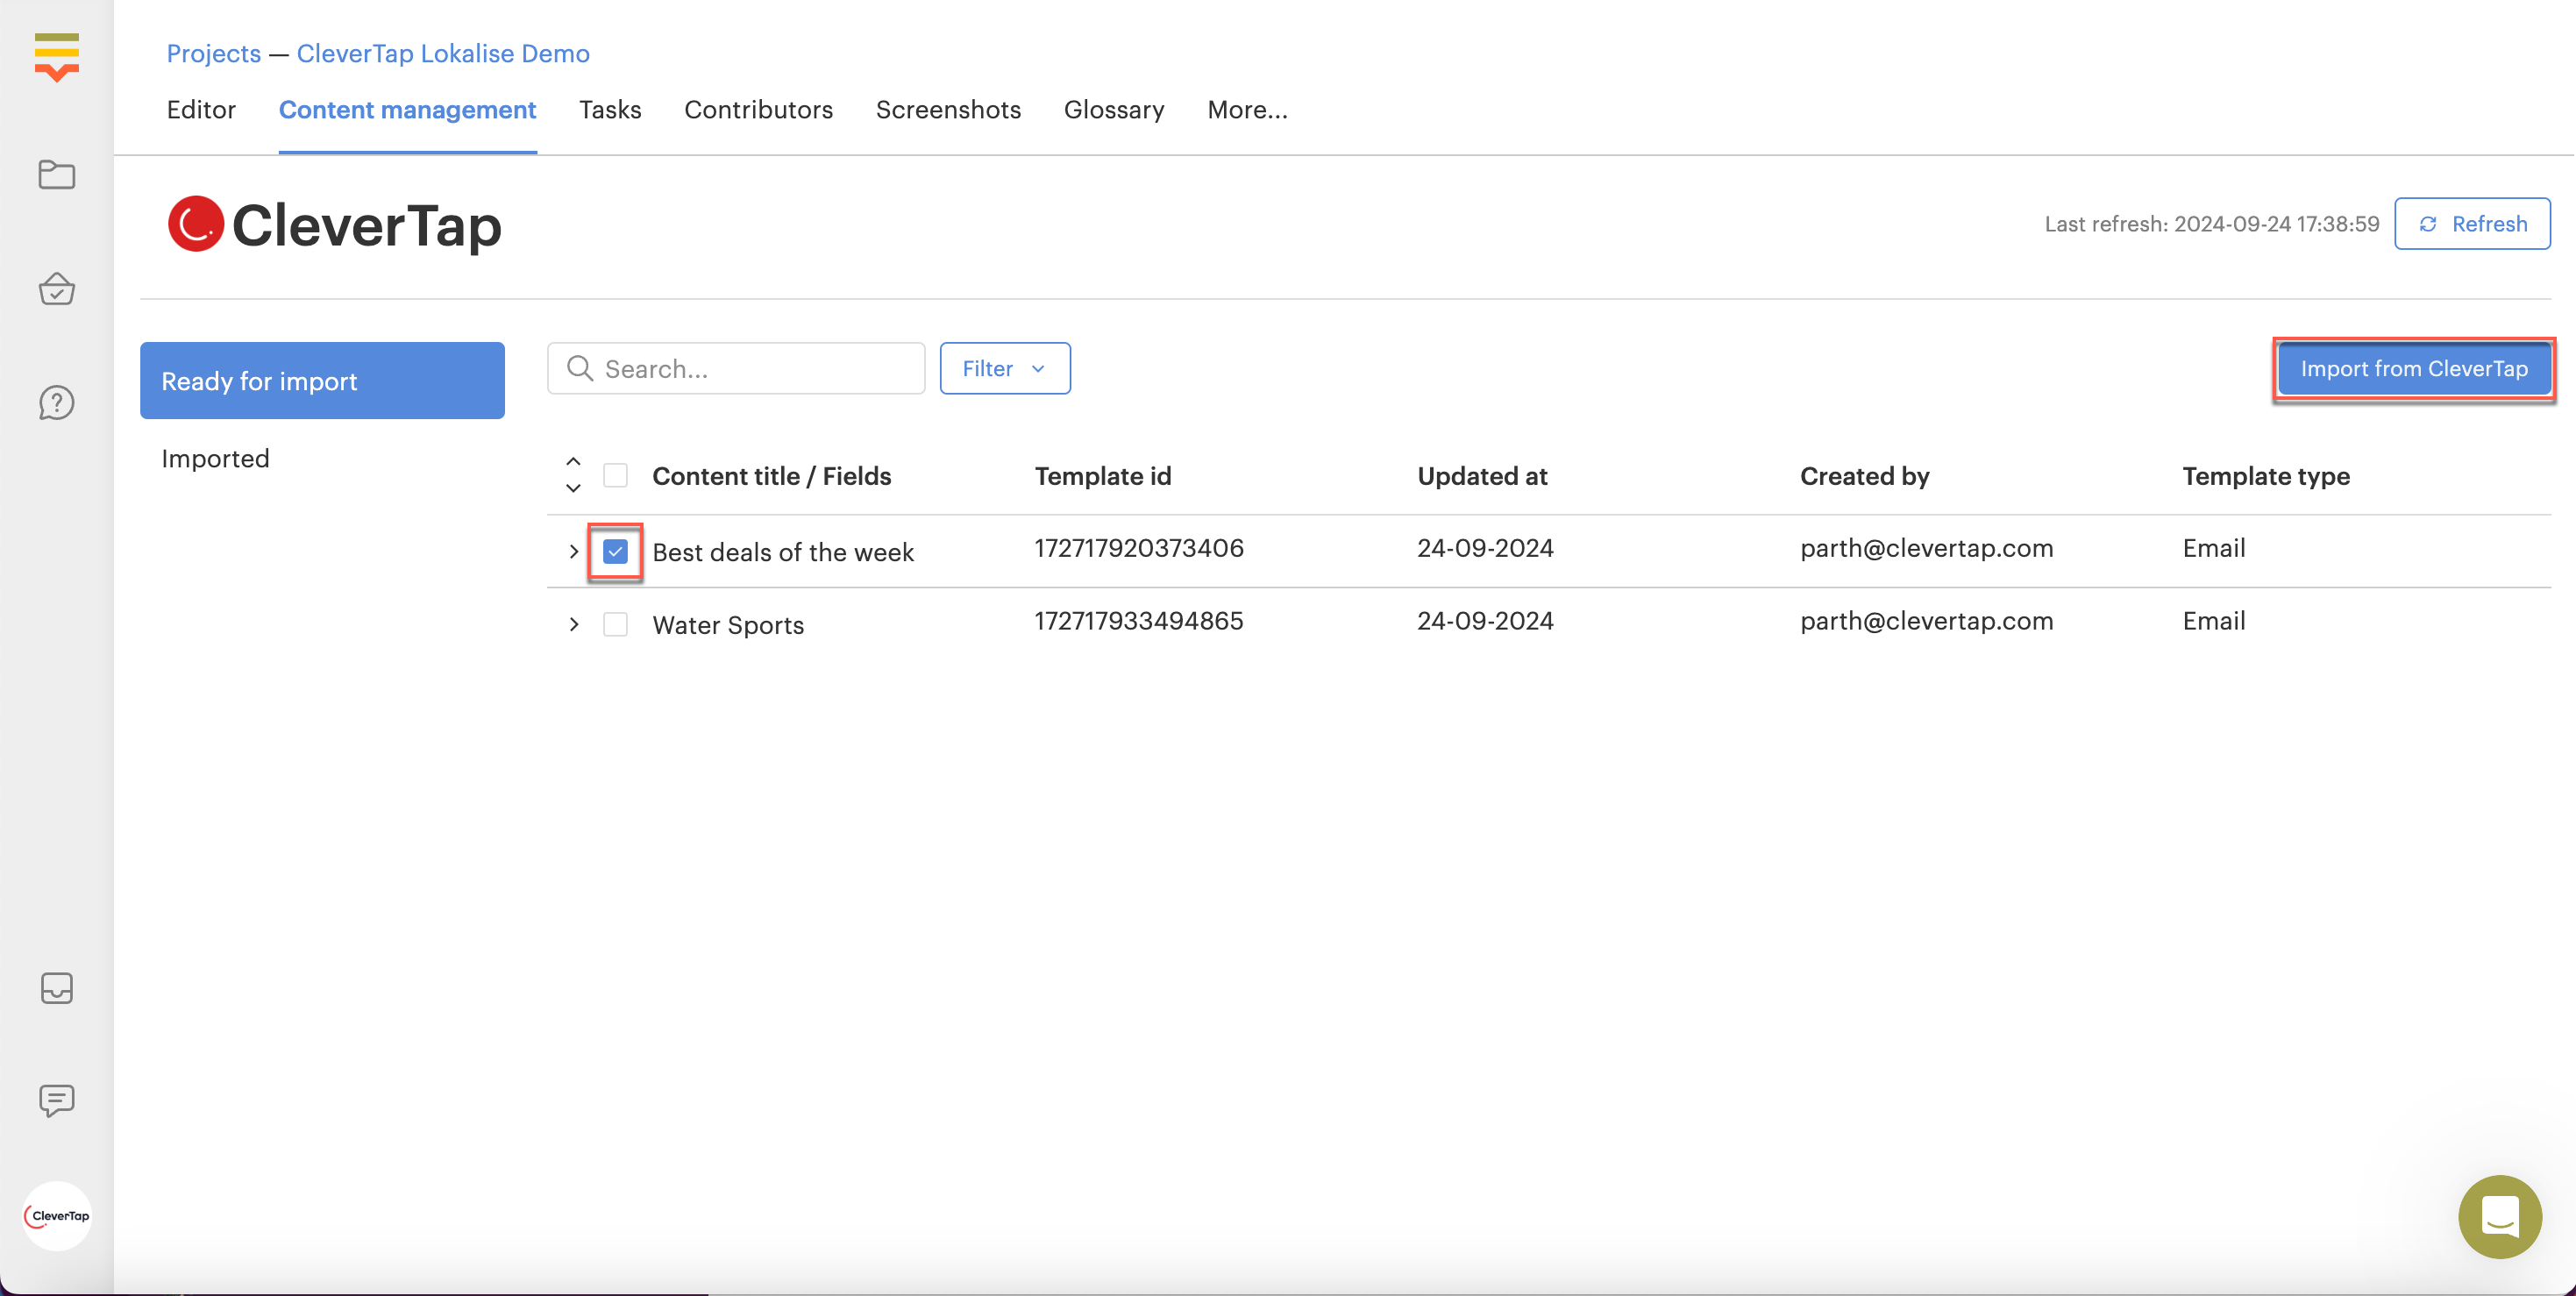Toggle the select-all checkbox in table header

pos(615,475)
